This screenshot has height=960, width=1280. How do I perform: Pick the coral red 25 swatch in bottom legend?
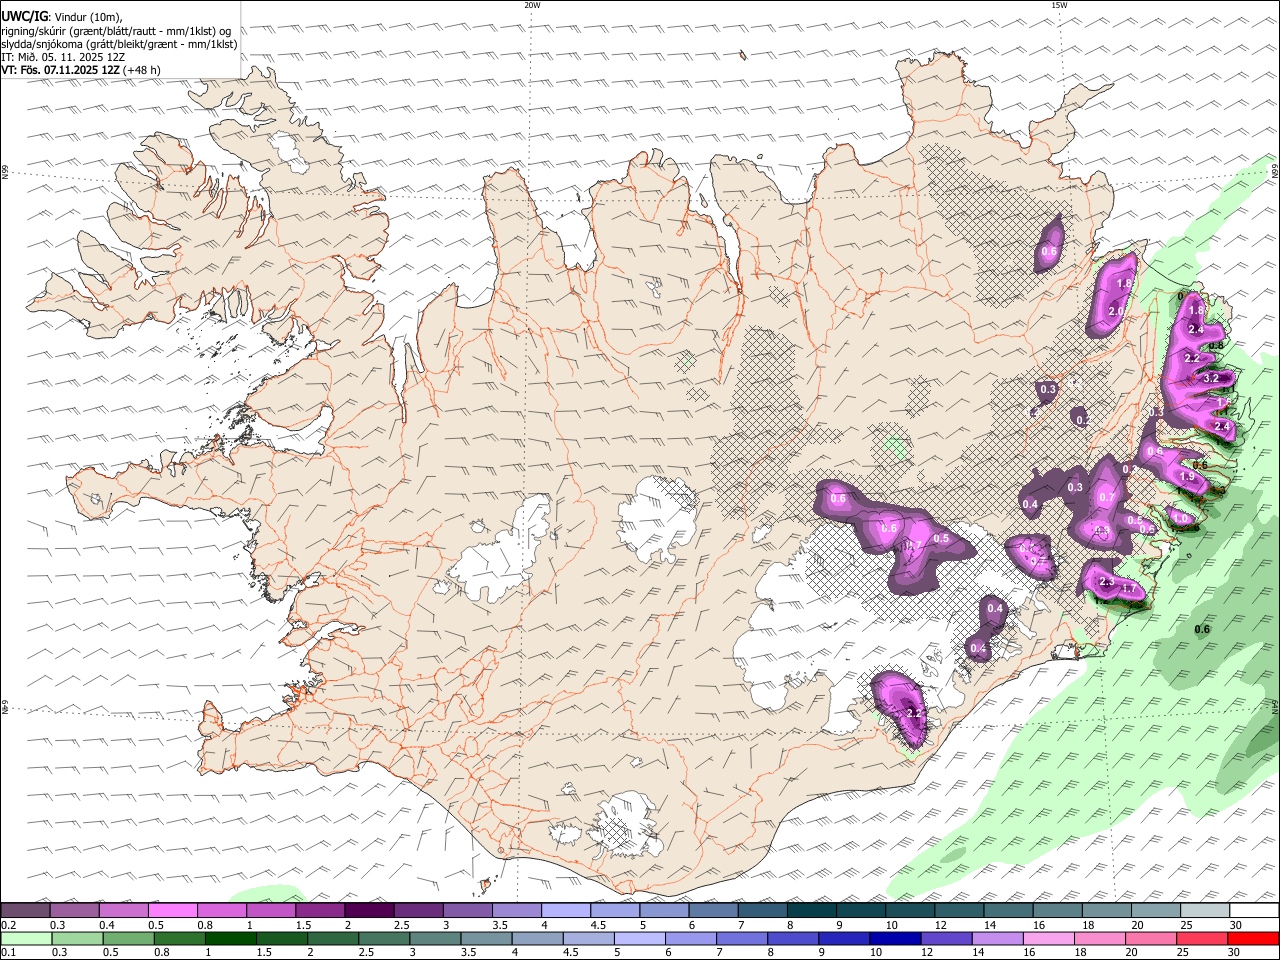coord(1203,938)
